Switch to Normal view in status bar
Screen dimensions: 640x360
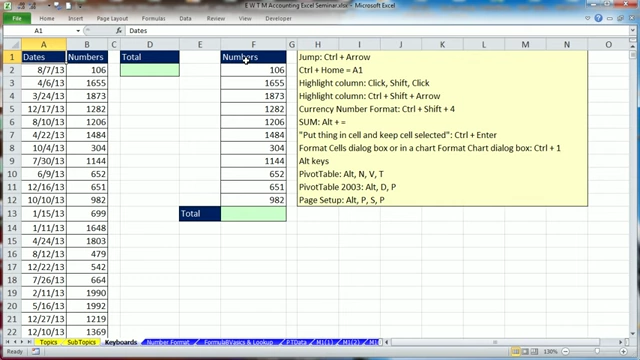516,351
